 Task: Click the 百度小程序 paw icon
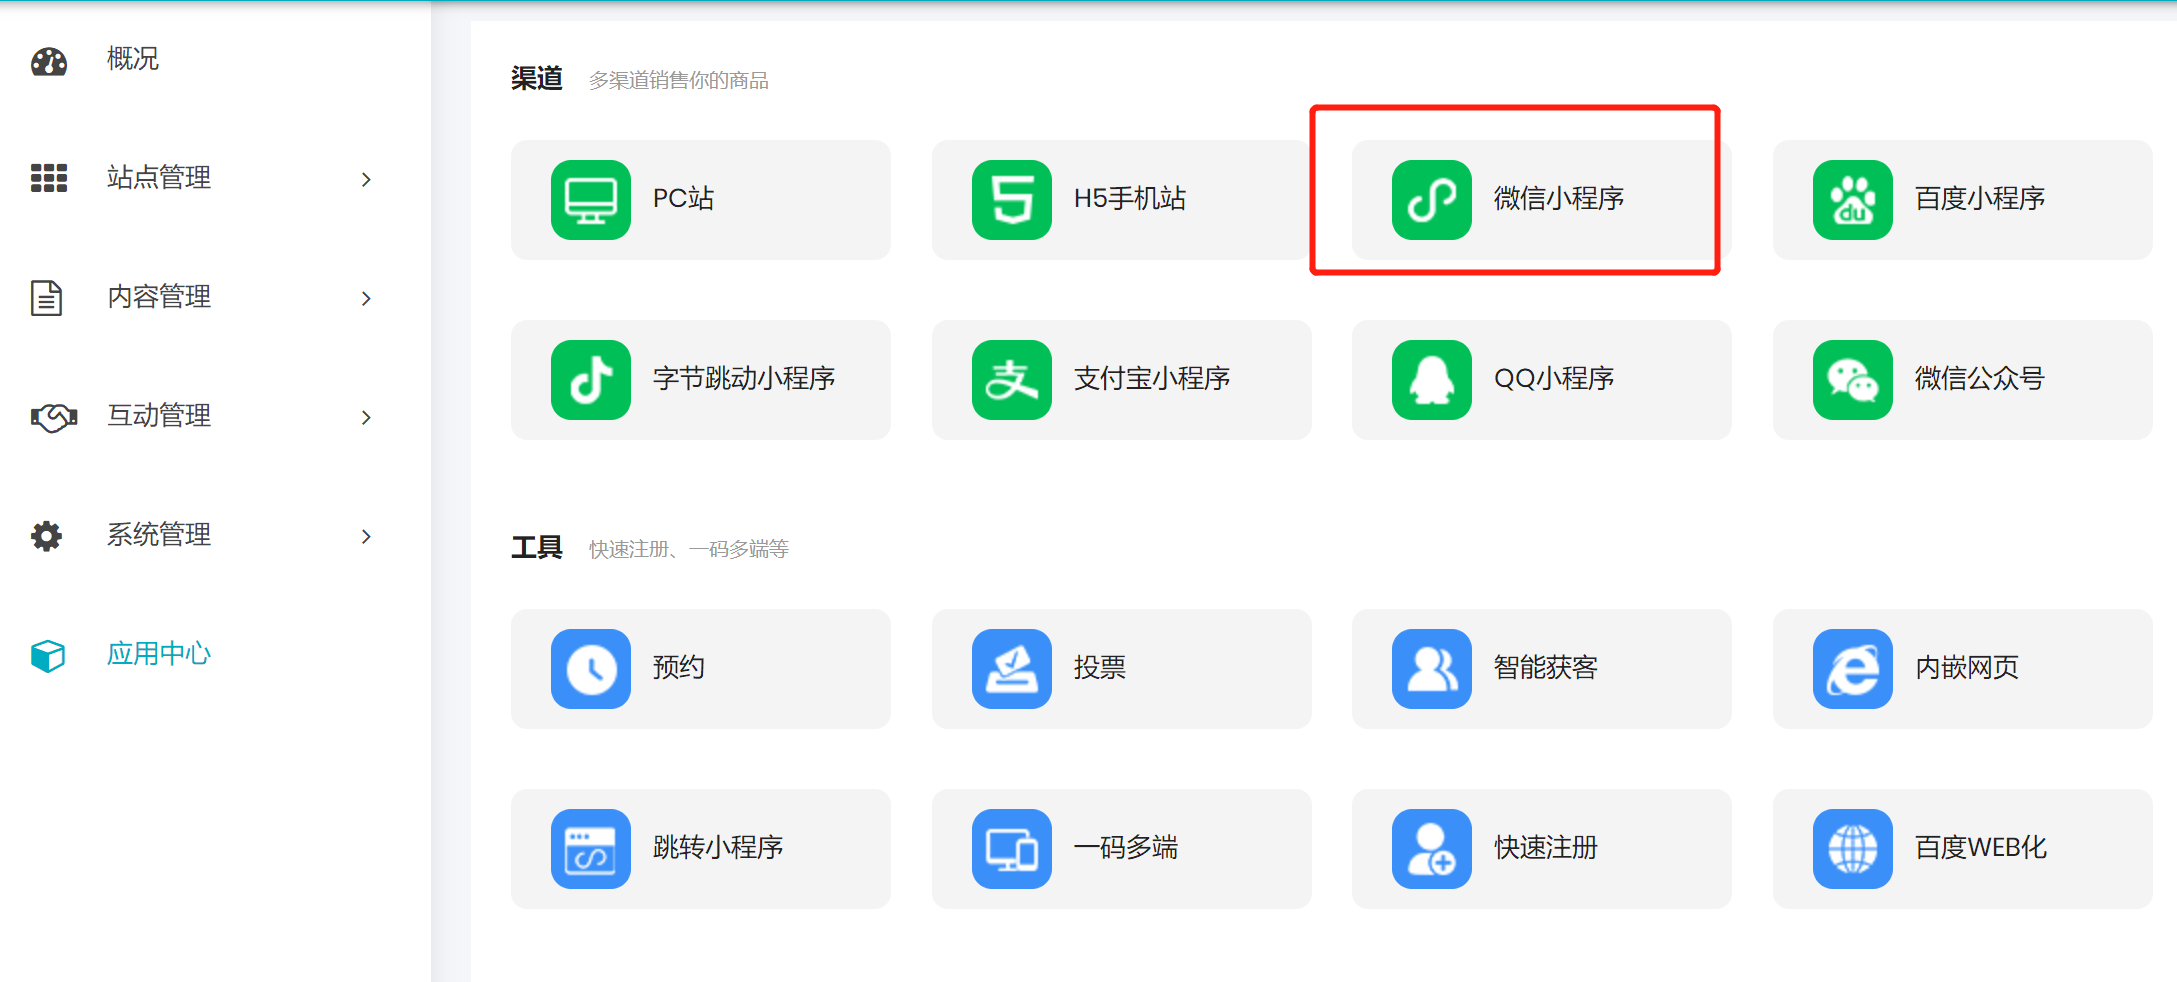click(x=1853, y=200)
